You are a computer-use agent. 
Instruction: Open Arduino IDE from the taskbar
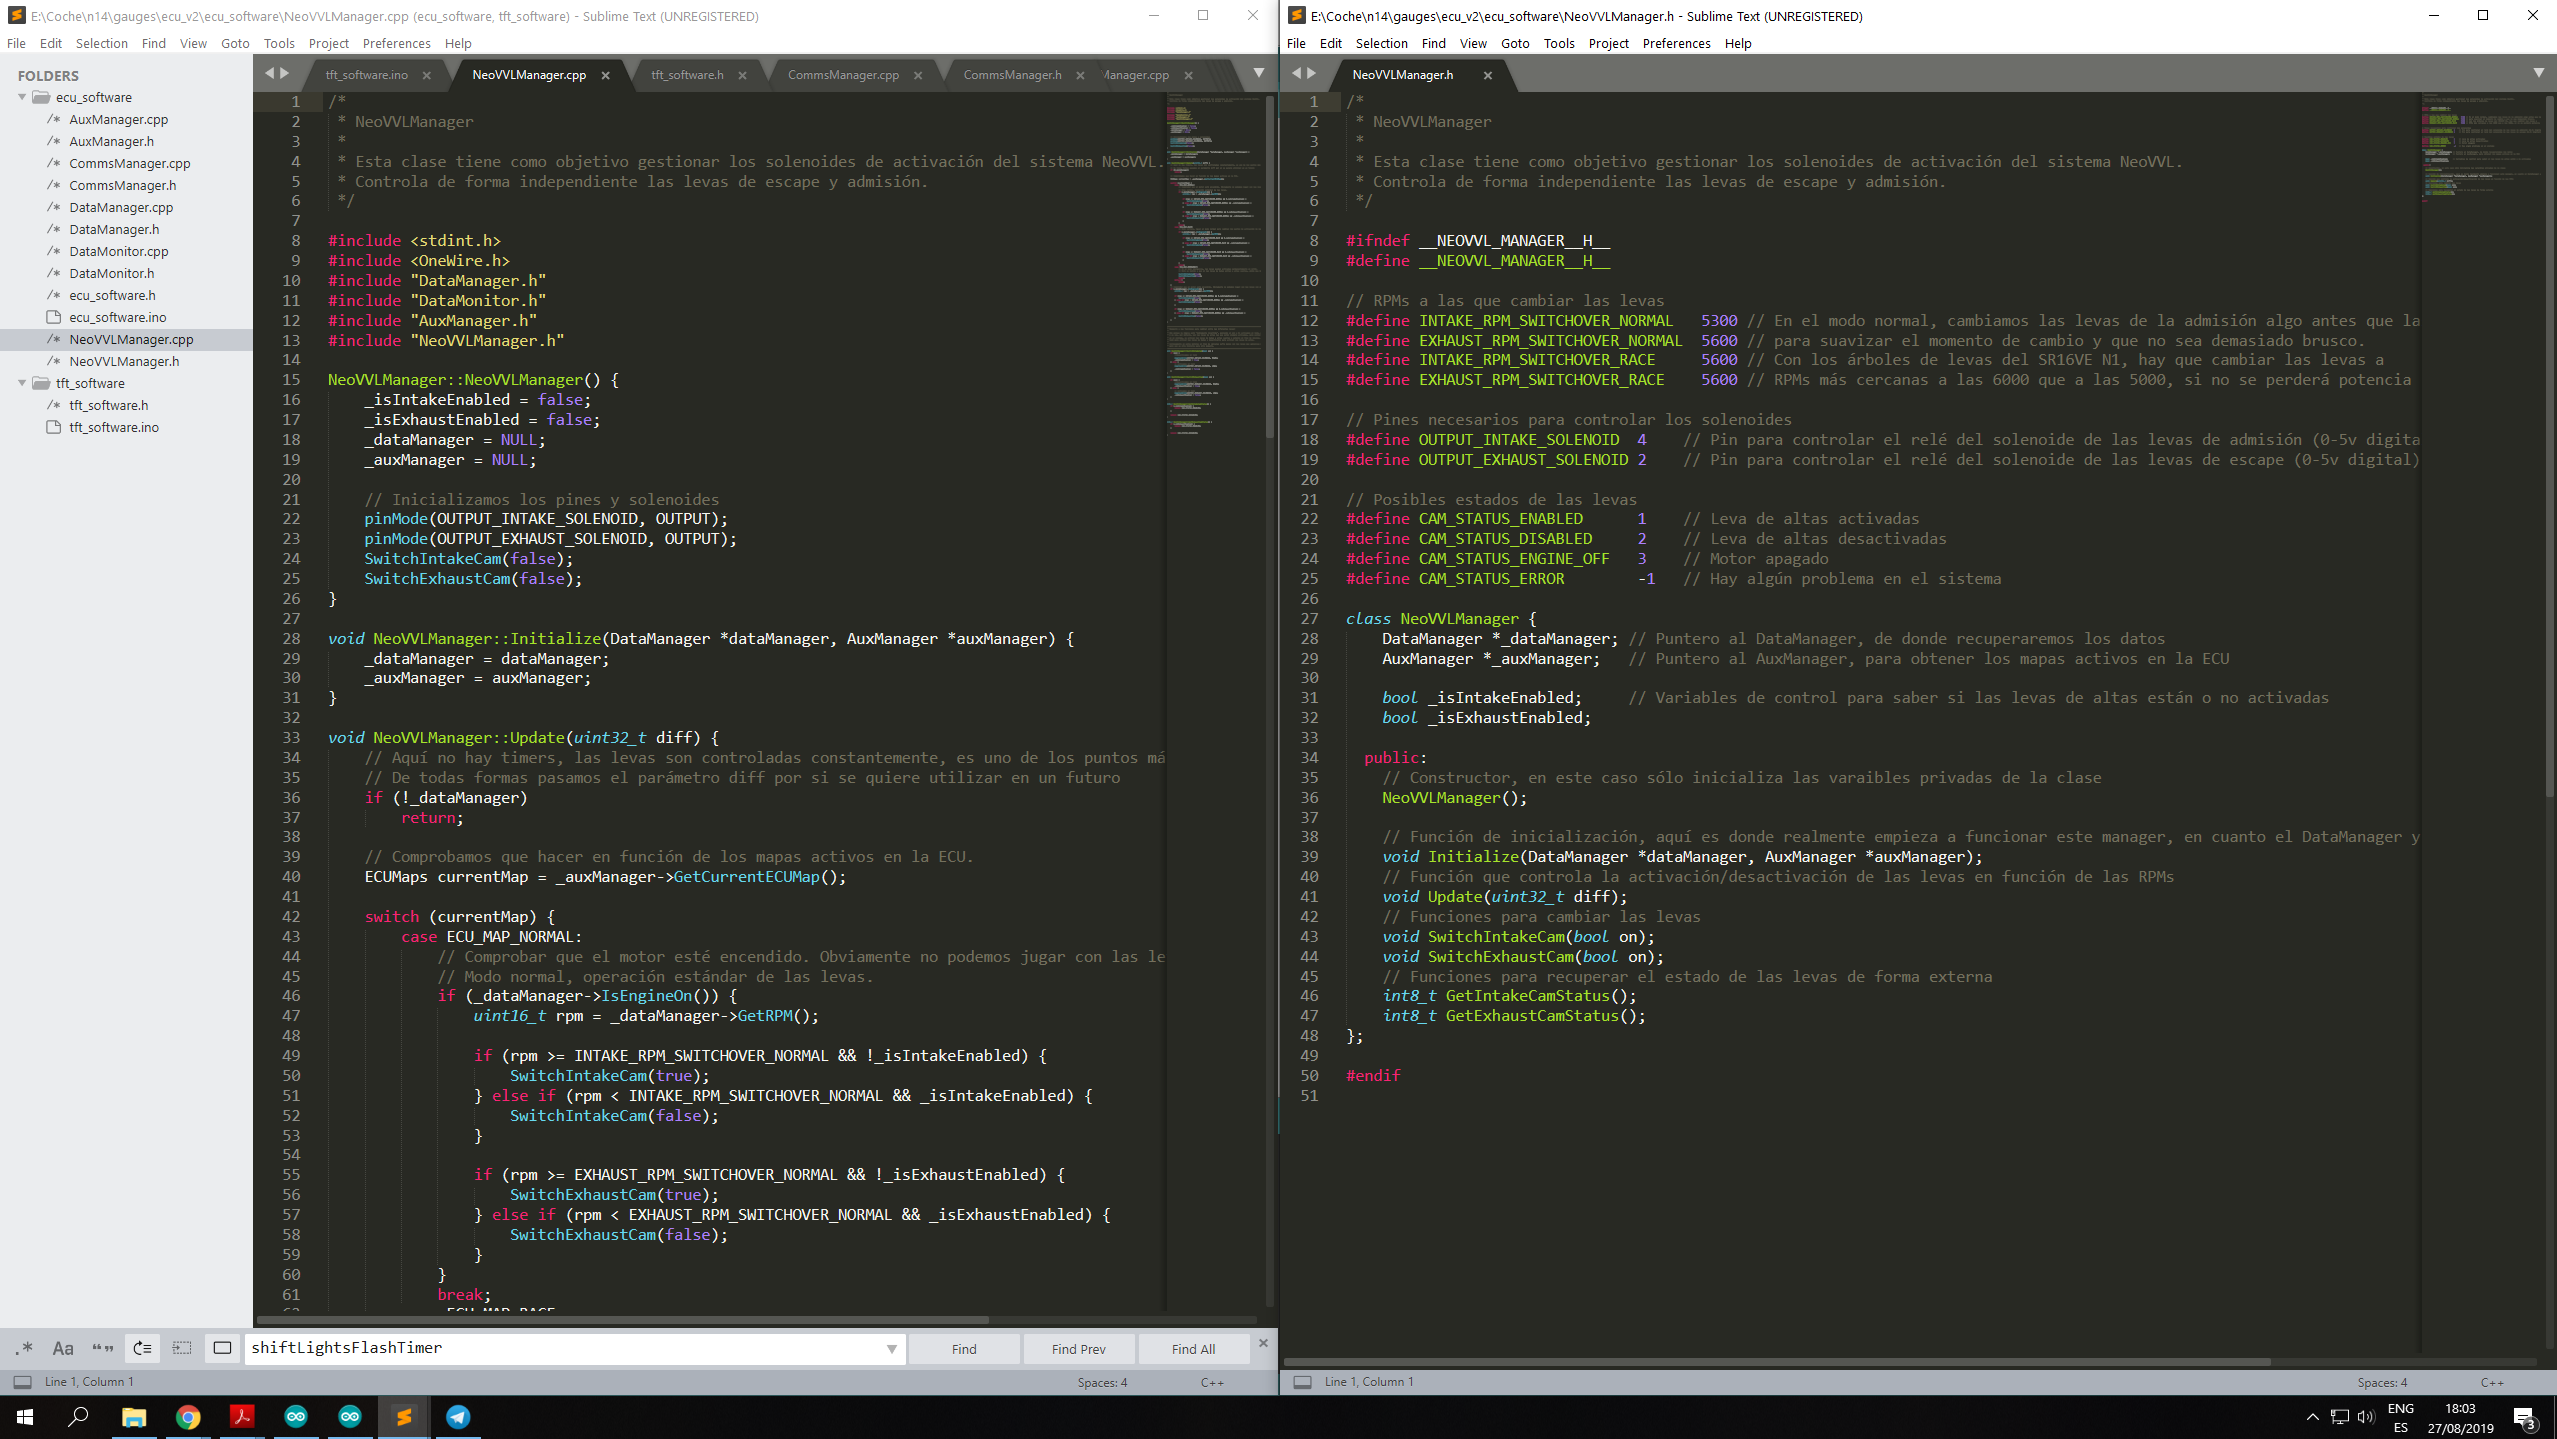[296, 1416]
